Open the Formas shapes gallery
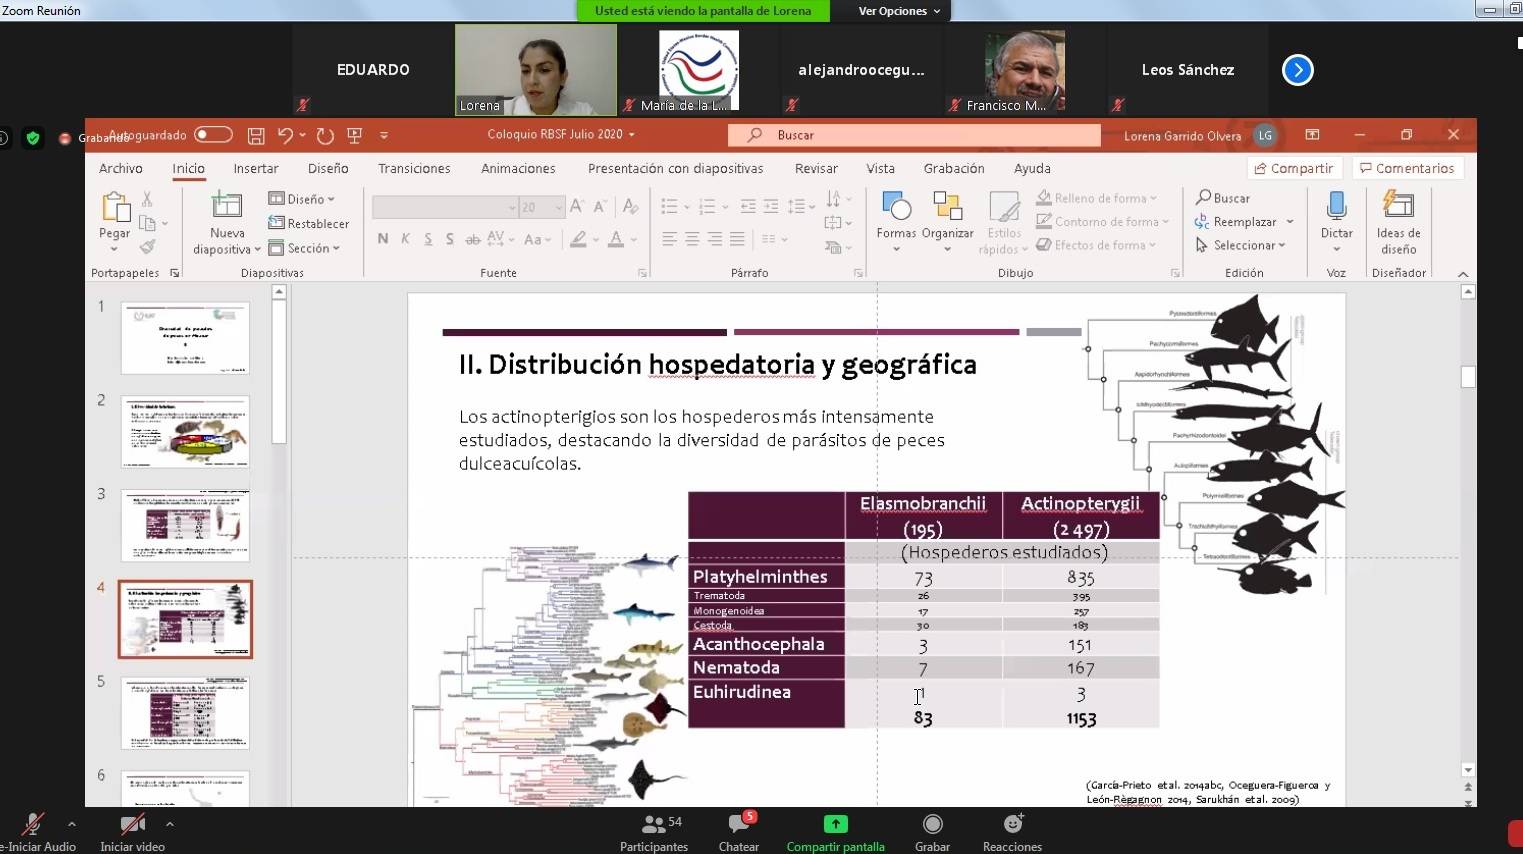This screenshot has width=1523, height=854. click(x=896, y=206)
